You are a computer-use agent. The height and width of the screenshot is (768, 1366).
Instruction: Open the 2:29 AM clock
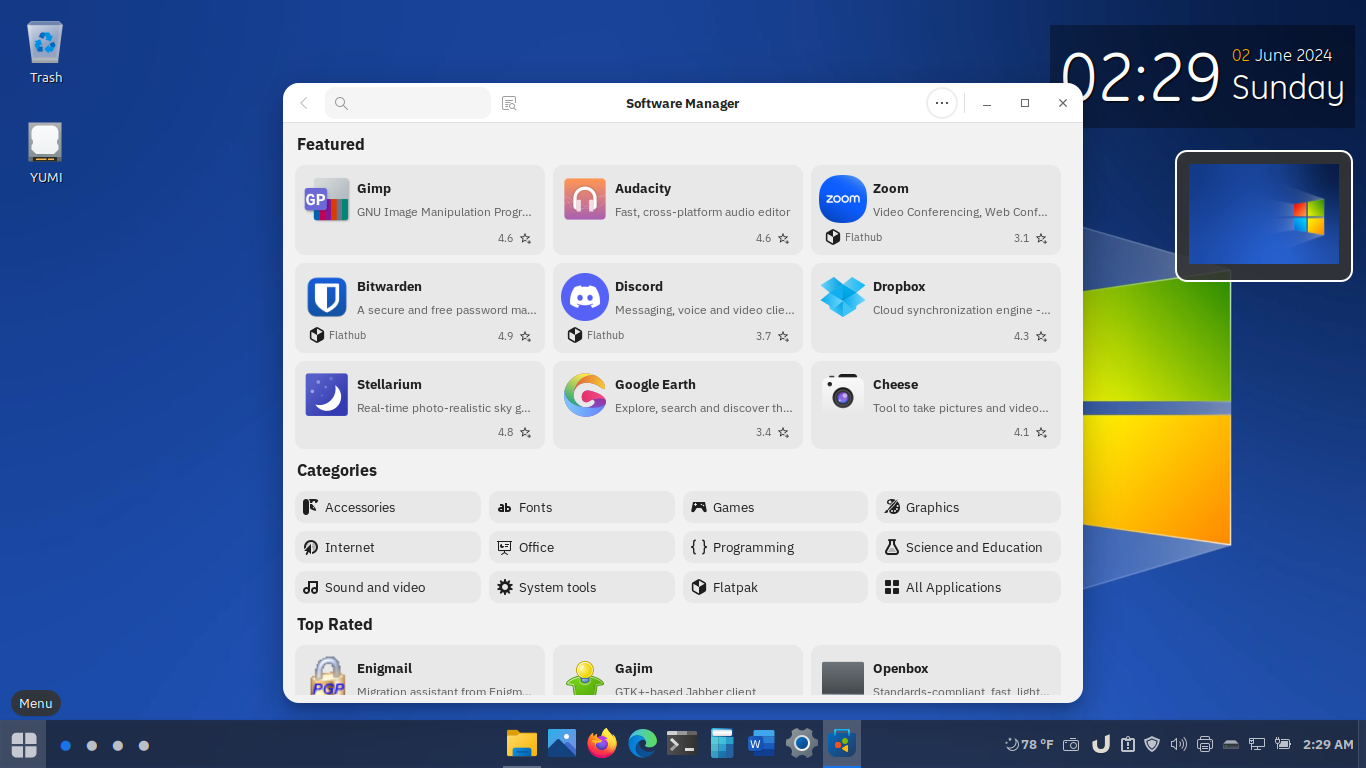tap(1328, 744)
